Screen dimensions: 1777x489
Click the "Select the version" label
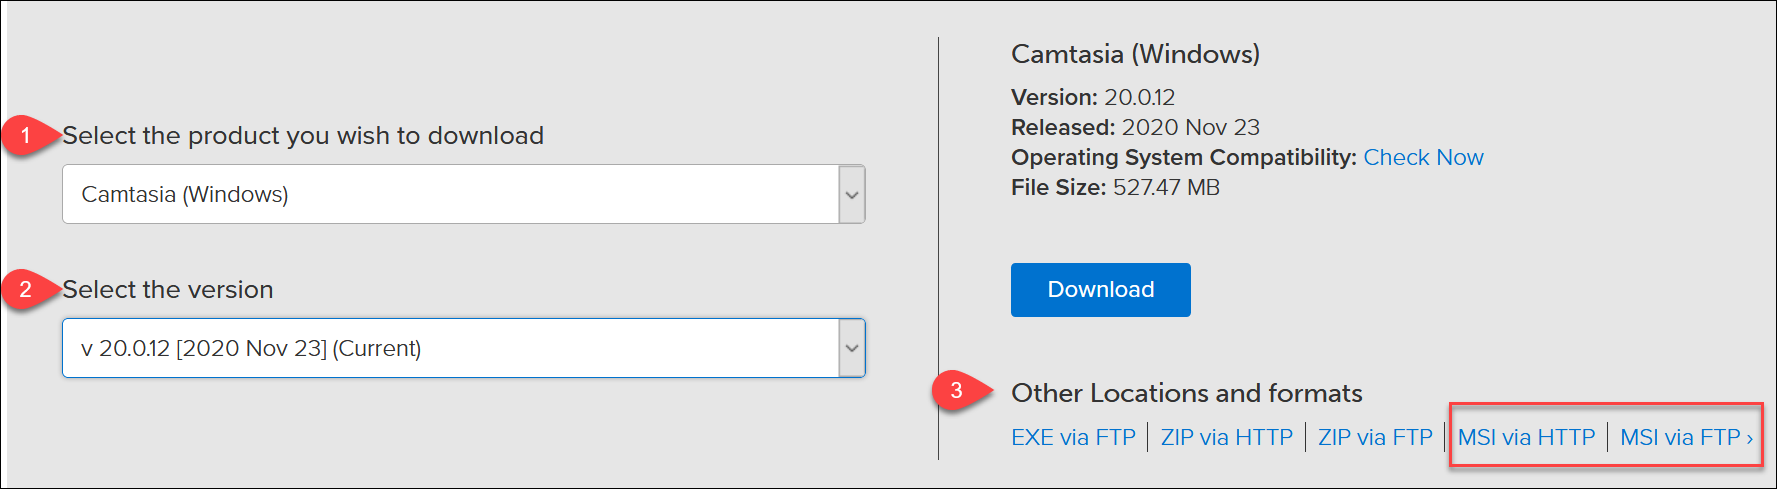pos(168,289)
